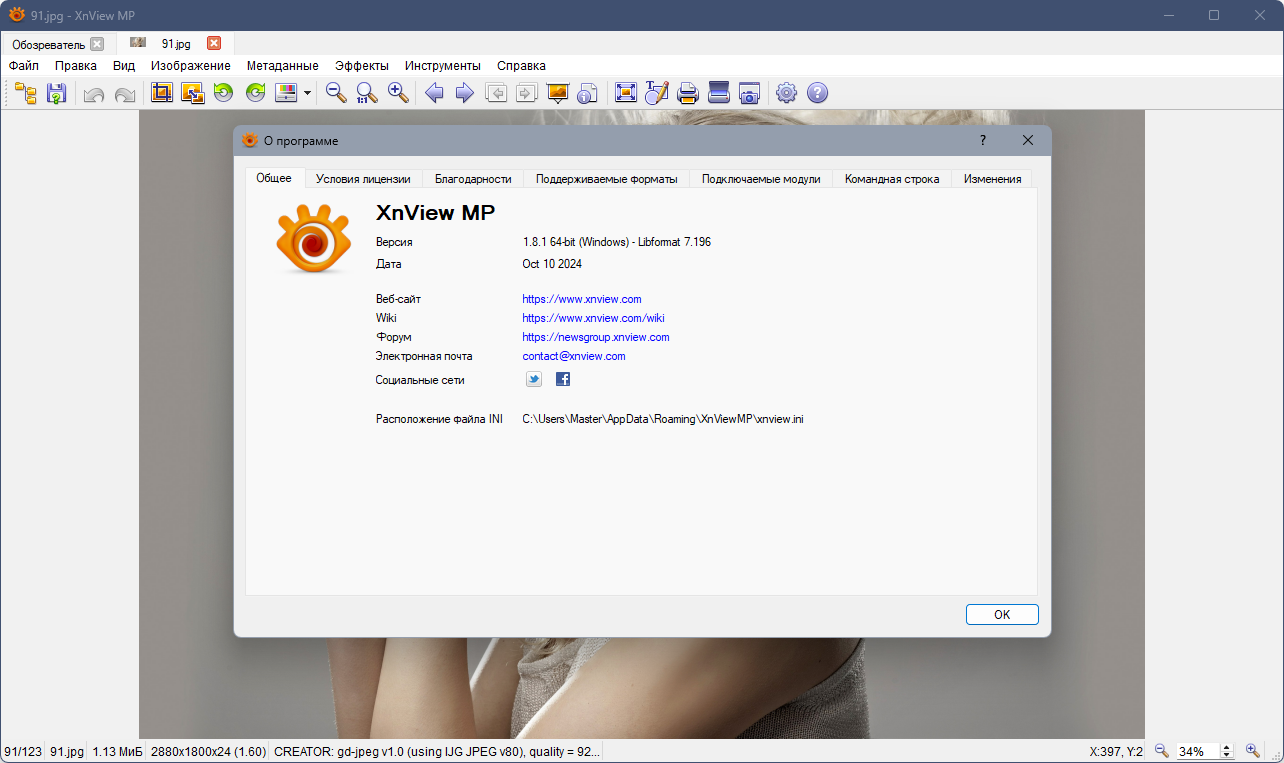This screenshot has width=1284, height=763.
Task: Switch to the Подключаемые модули tab
Action: point(761,179)
